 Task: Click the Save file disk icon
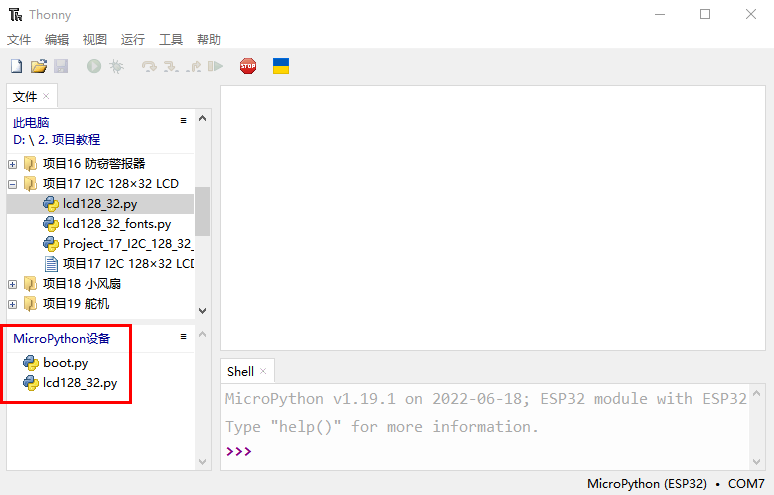click(x=61, y=66)
